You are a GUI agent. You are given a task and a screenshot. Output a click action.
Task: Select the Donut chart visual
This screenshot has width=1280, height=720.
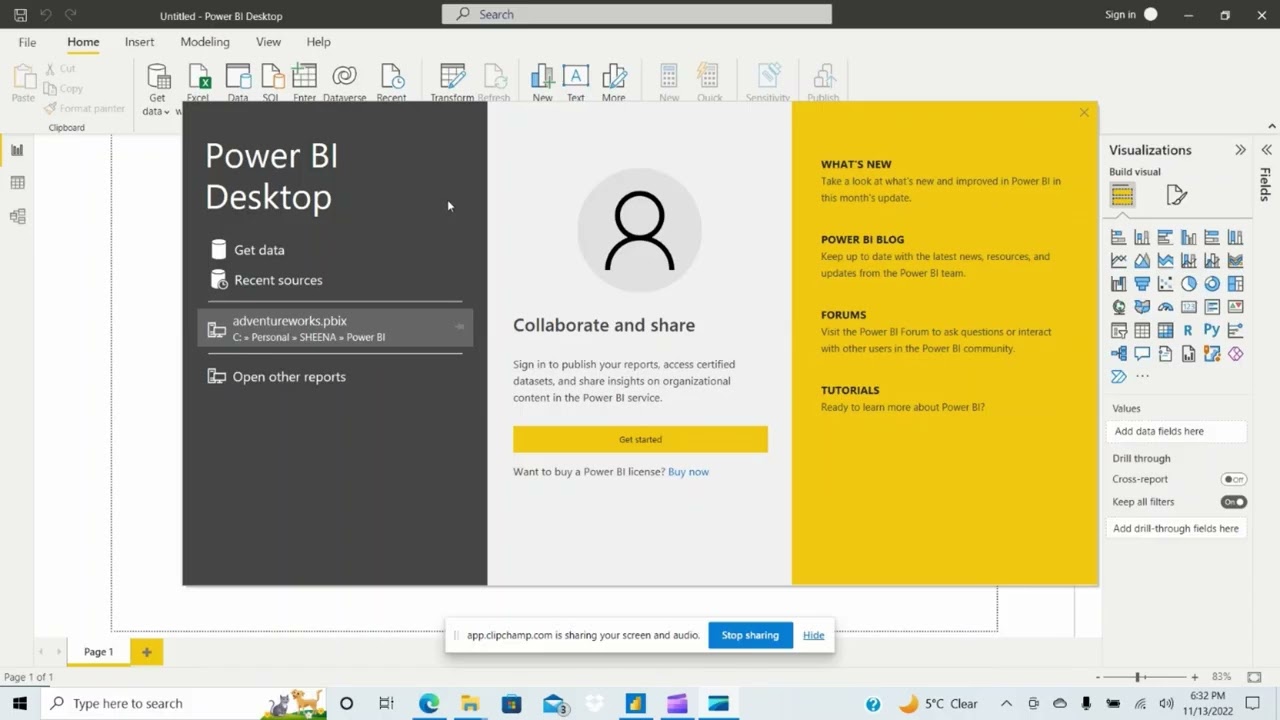(1212, 284)
